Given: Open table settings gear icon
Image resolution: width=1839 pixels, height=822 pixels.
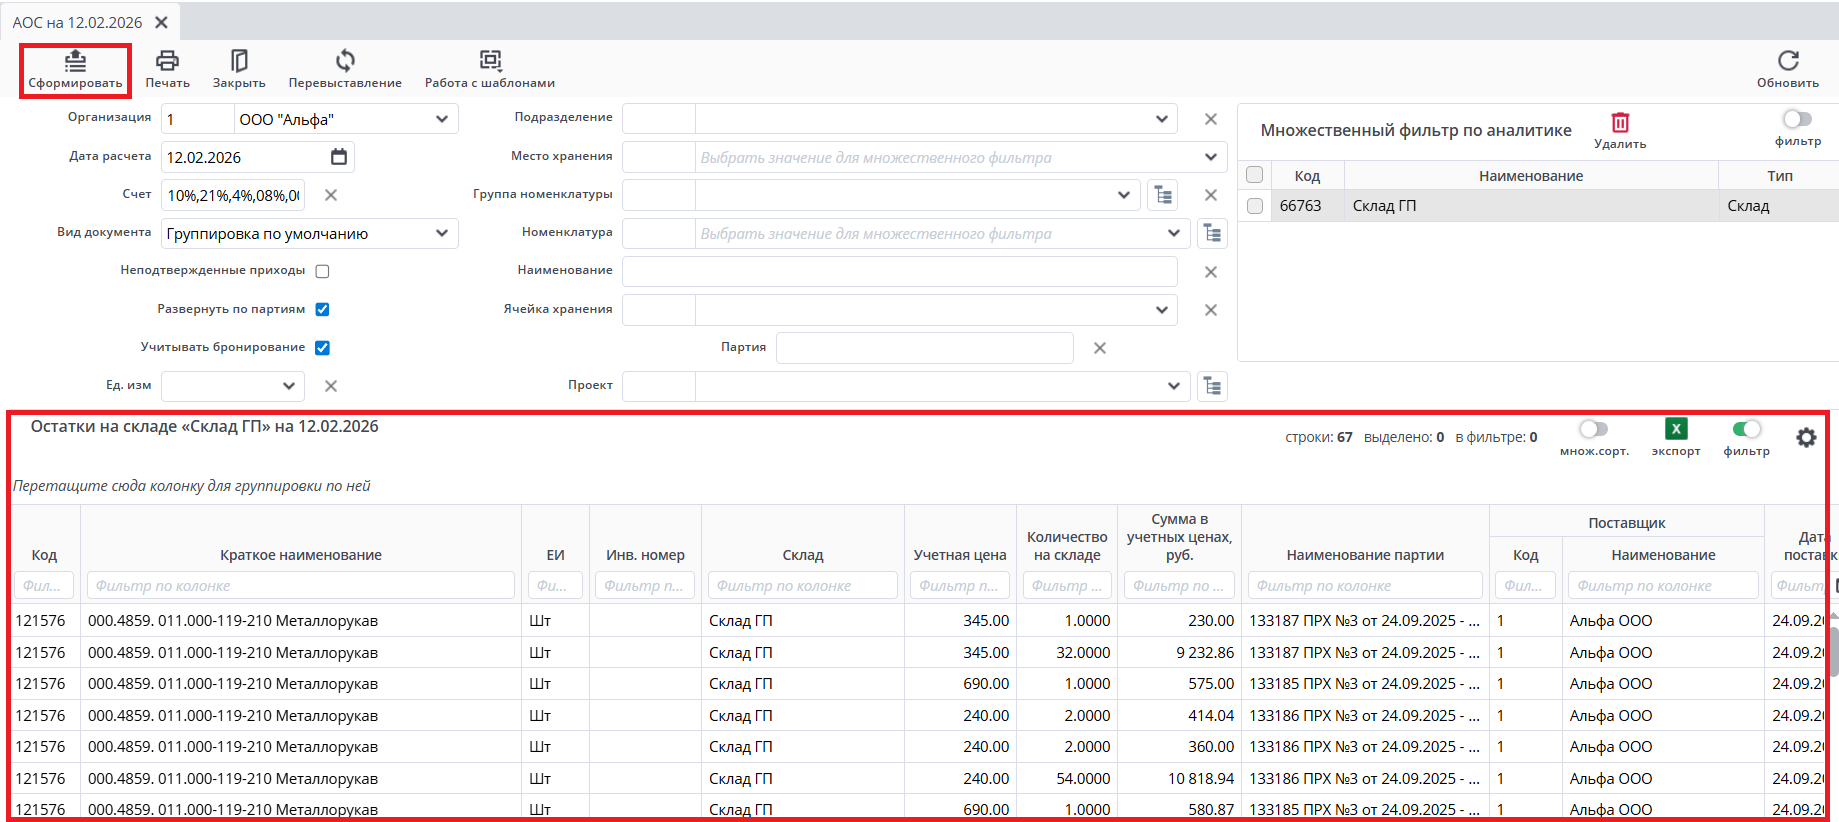Looking at the screenshot, I should pos(1806,438).
